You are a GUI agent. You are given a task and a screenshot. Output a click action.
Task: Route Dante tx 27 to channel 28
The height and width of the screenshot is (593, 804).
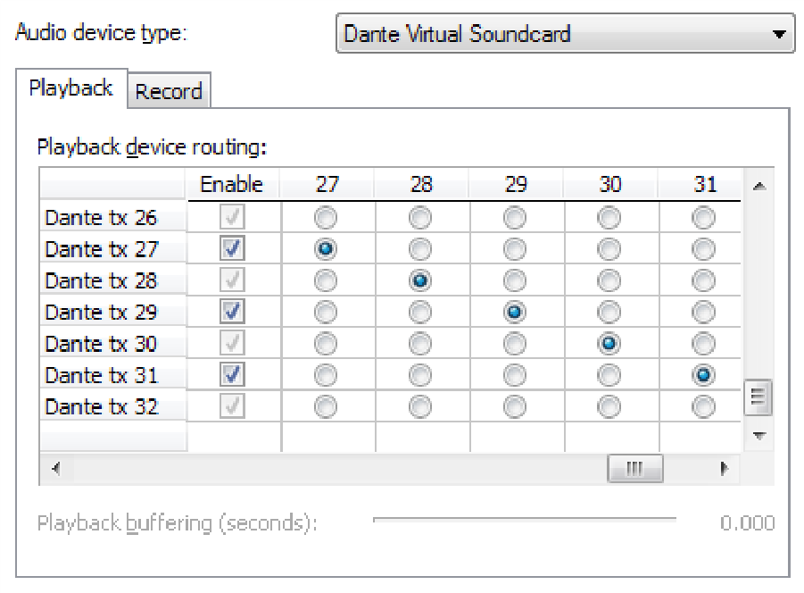(420, 249)
